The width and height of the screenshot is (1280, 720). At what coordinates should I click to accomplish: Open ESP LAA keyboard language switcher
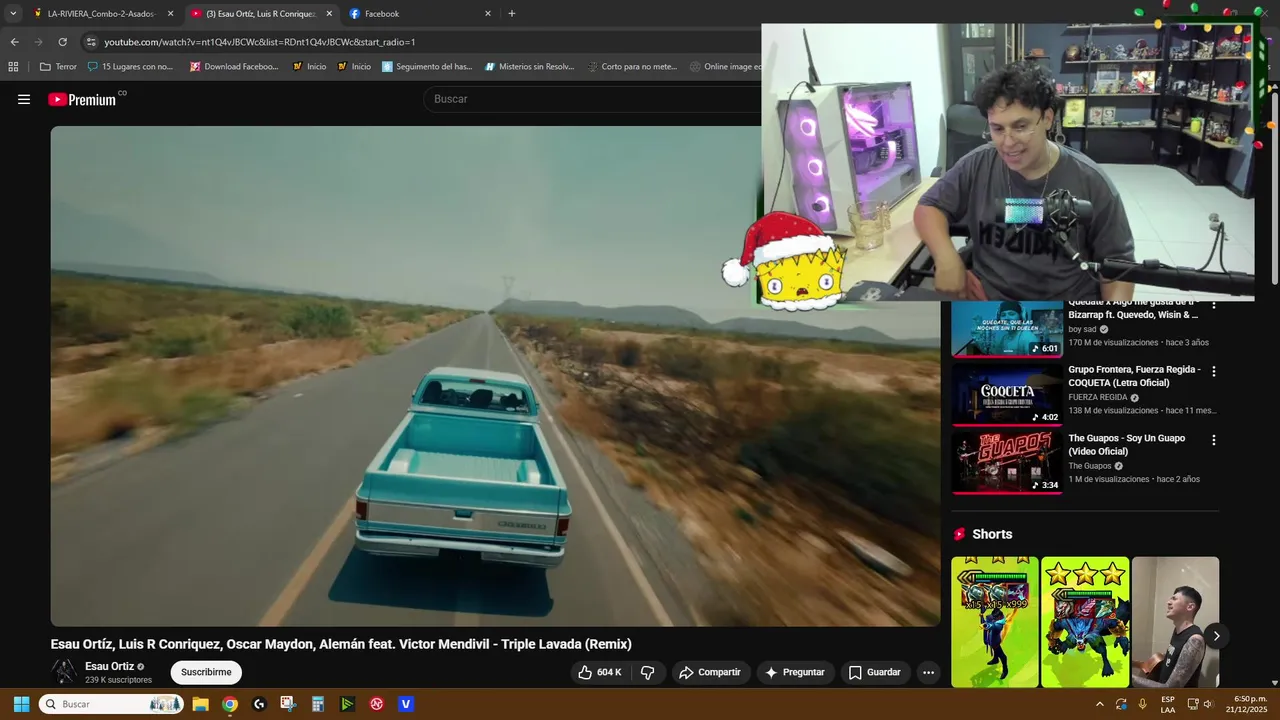pos(1168,704)
